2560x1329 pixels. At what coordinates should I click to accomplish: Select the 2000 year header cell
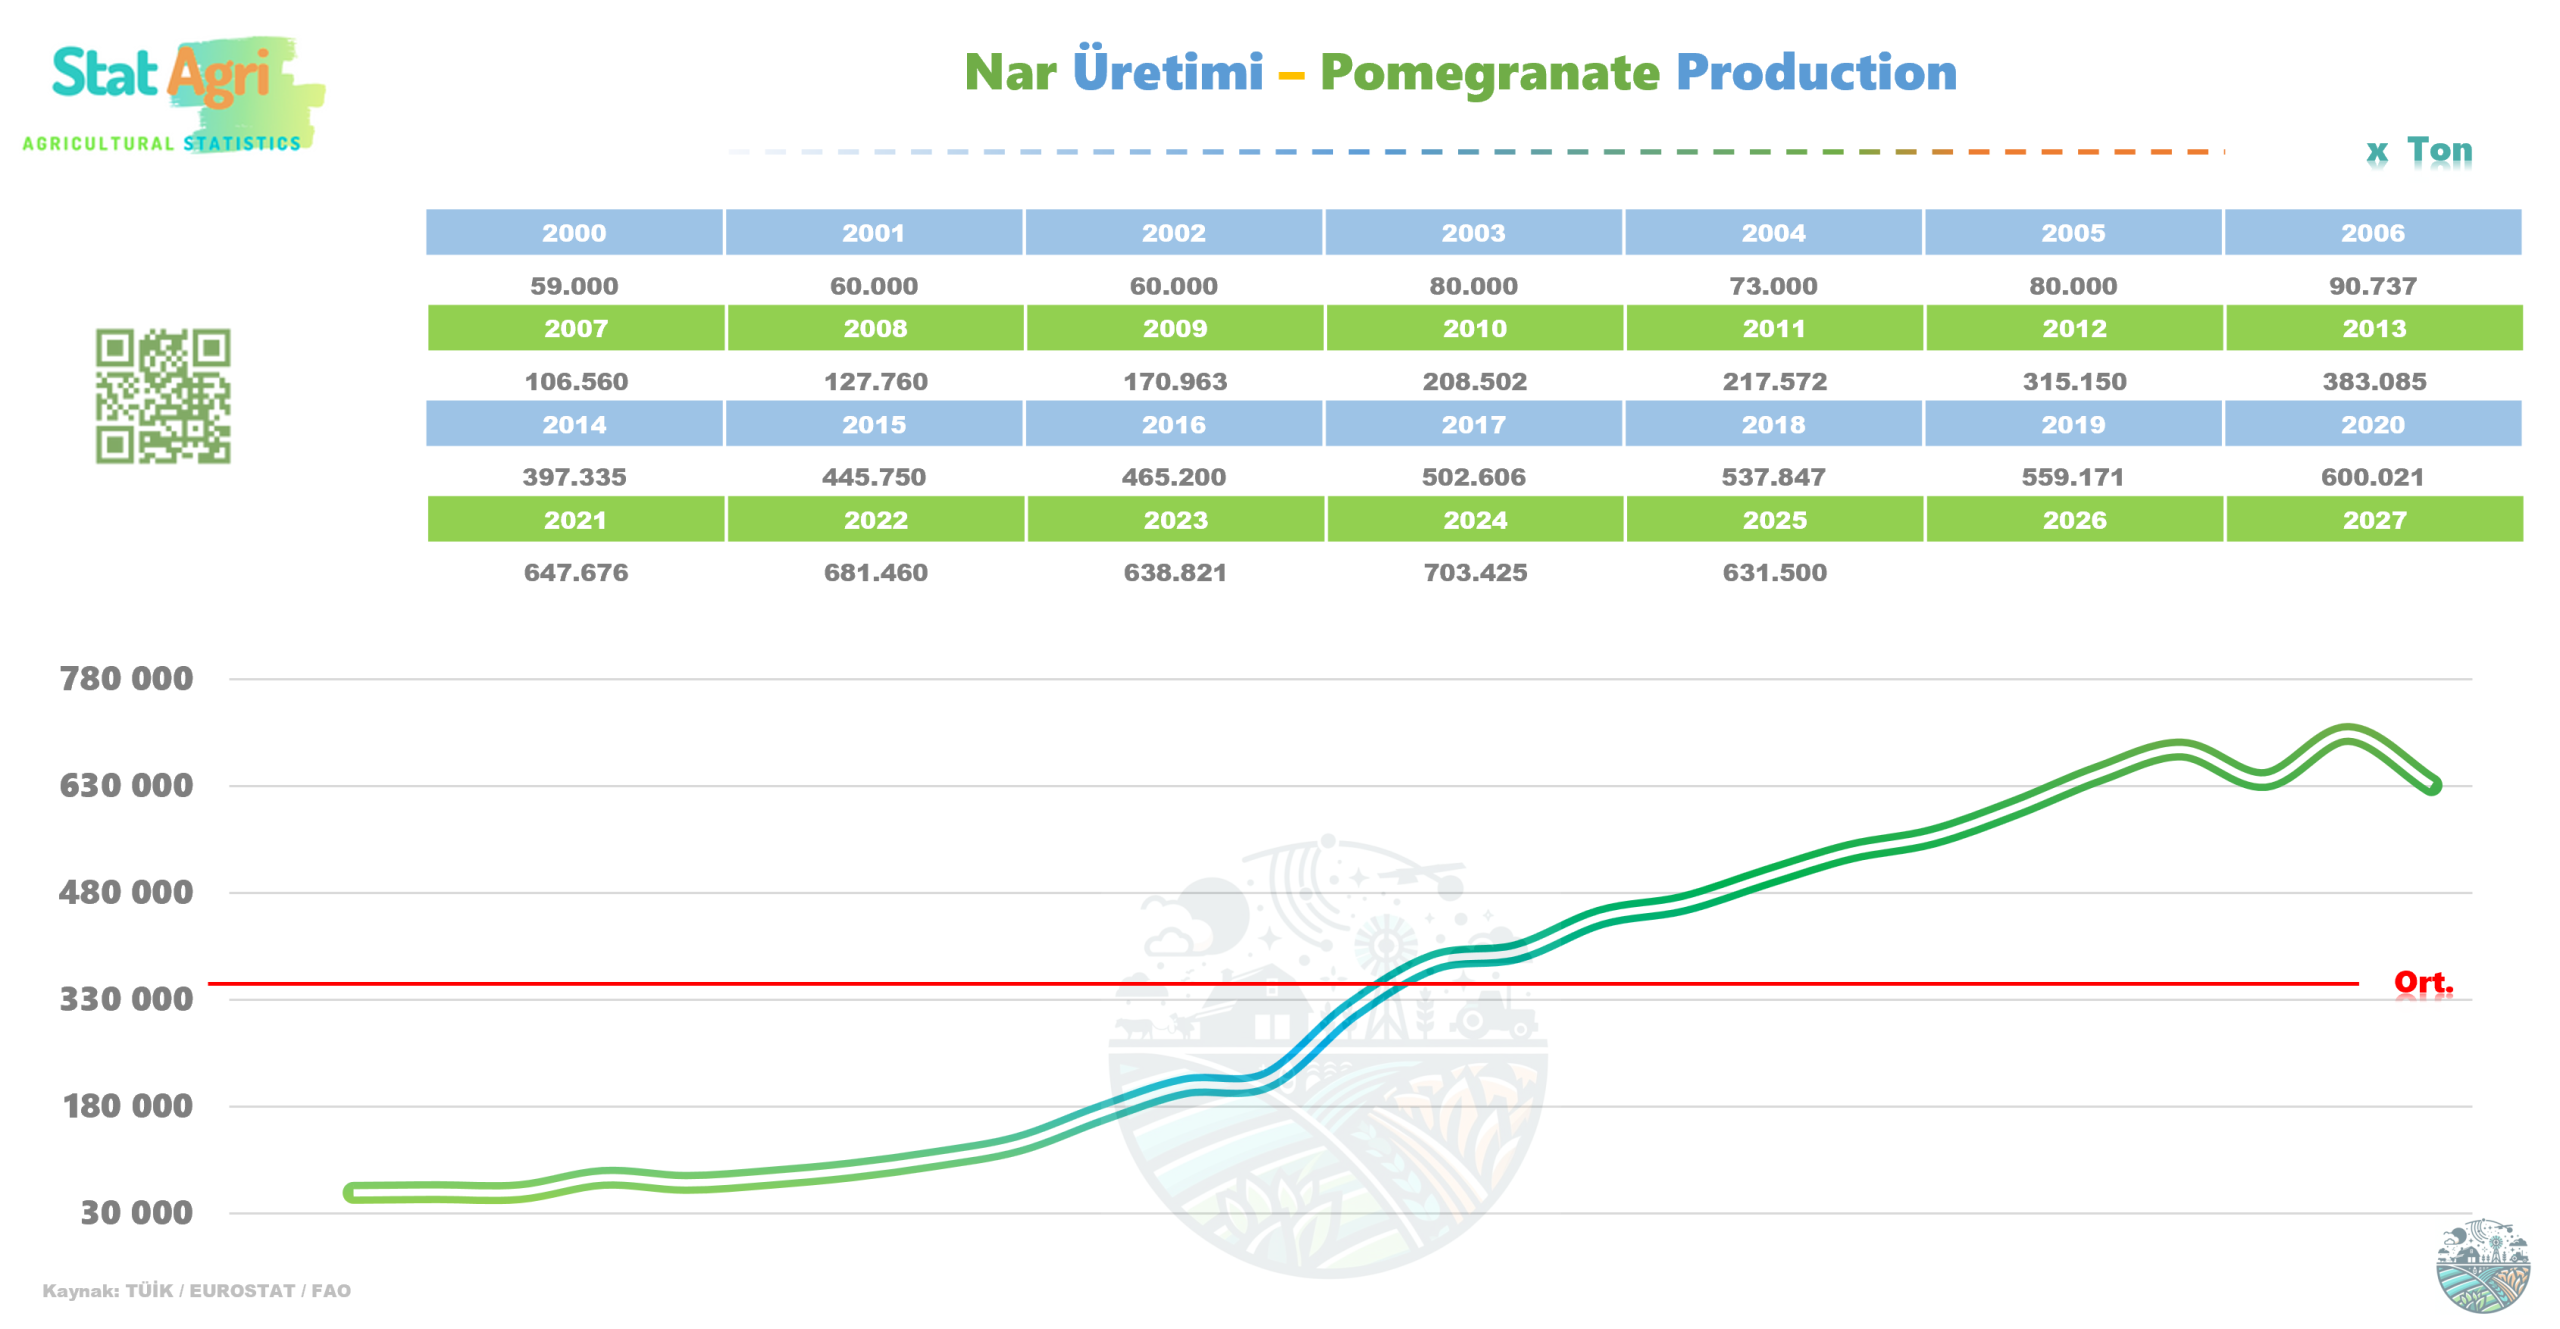tap(574, 232)
